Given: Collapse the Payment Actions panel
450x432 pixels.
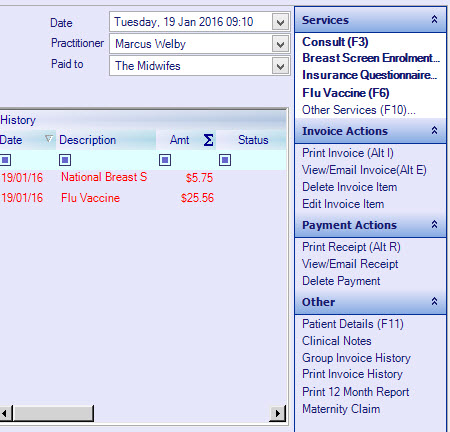Looking at the screenshot, I should (434, 224).
